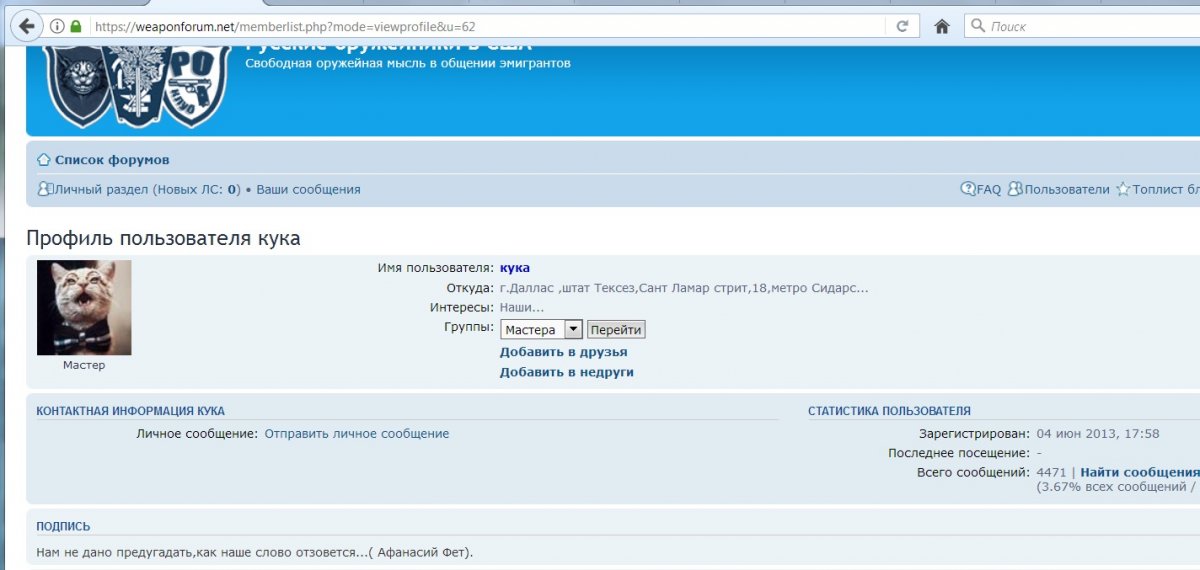Click registration date 04 июн 2013, 17:58
This screenshot has height=570, width=1200.
pyautogui.click(x=1098, y=434)
